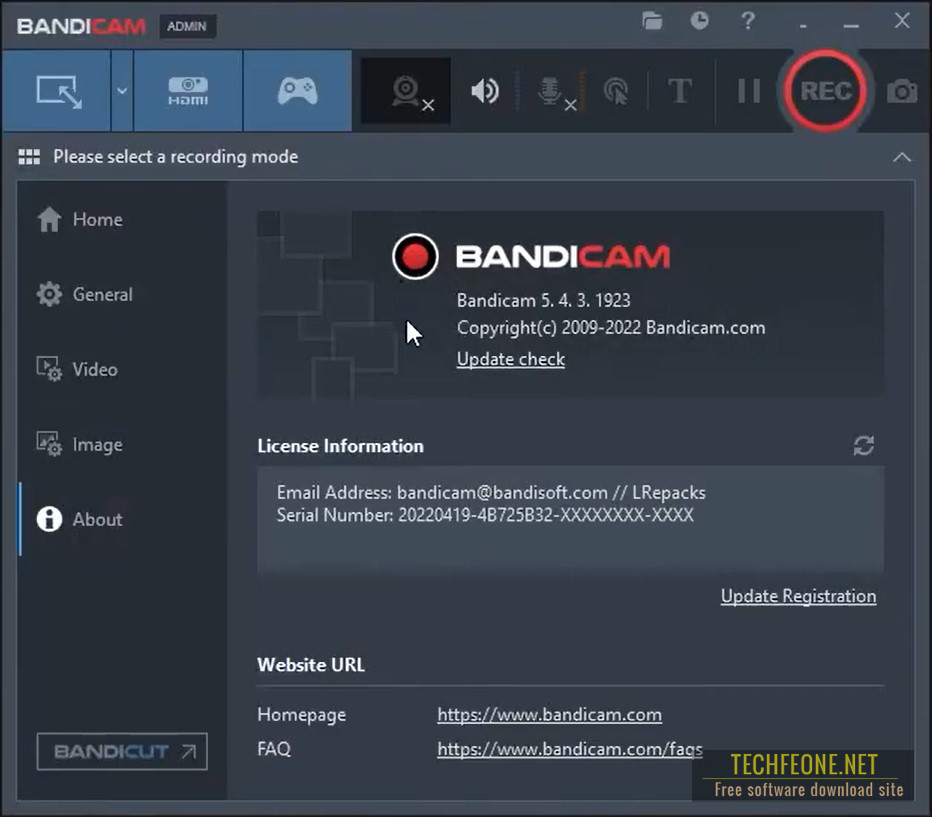Click the Update check link
This screenshot has width=932, height=817.
click(x=511, y=359)
